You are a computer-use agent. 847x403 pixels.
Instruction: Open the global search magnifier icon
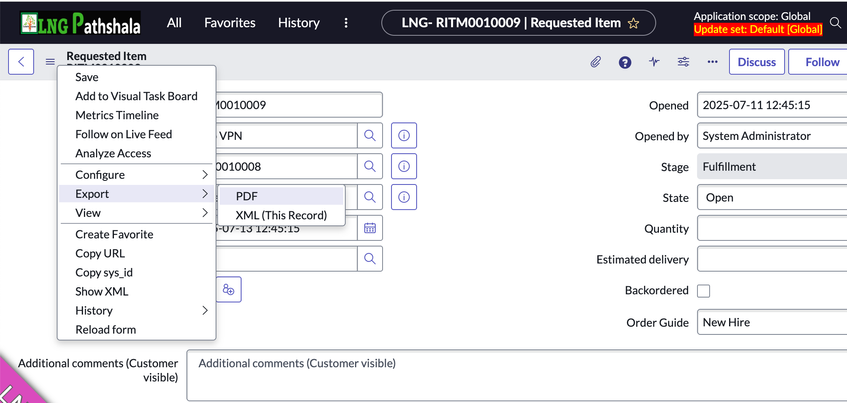click(836, 23)
